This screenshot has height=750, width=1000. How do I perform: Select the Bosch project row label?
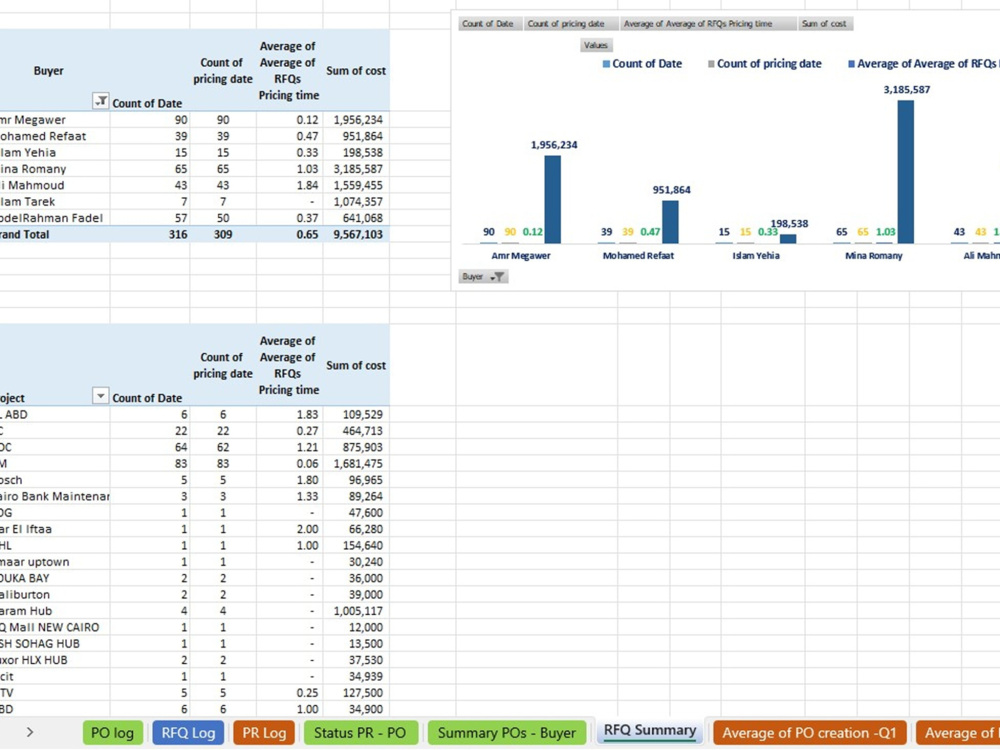(55, 480)
